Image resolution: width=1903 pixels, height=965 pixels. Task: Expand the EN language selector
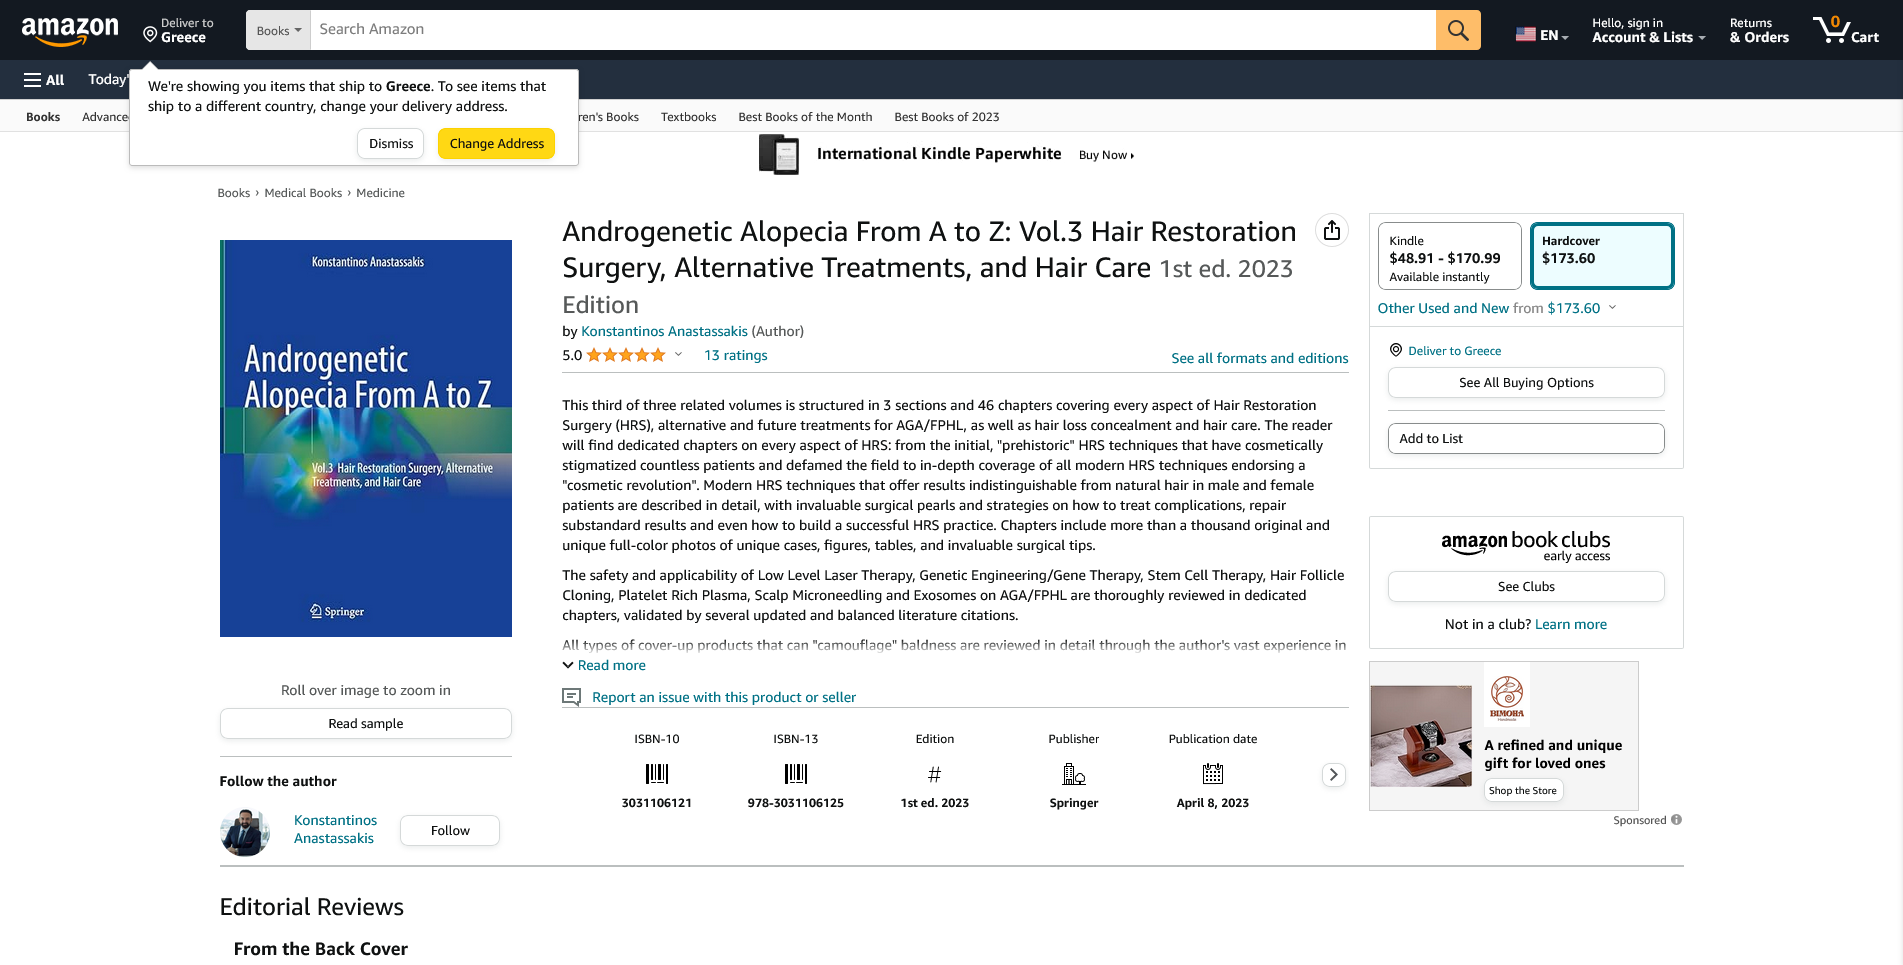1541,35
